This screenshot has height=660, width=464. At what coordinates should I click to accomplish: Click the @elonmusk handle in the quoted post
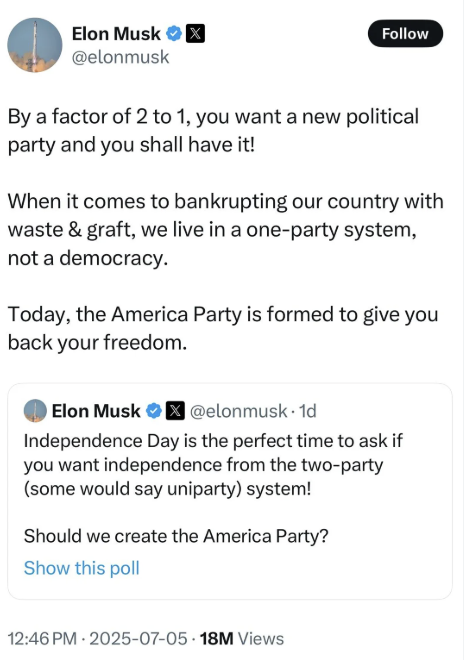coord(239,411)
